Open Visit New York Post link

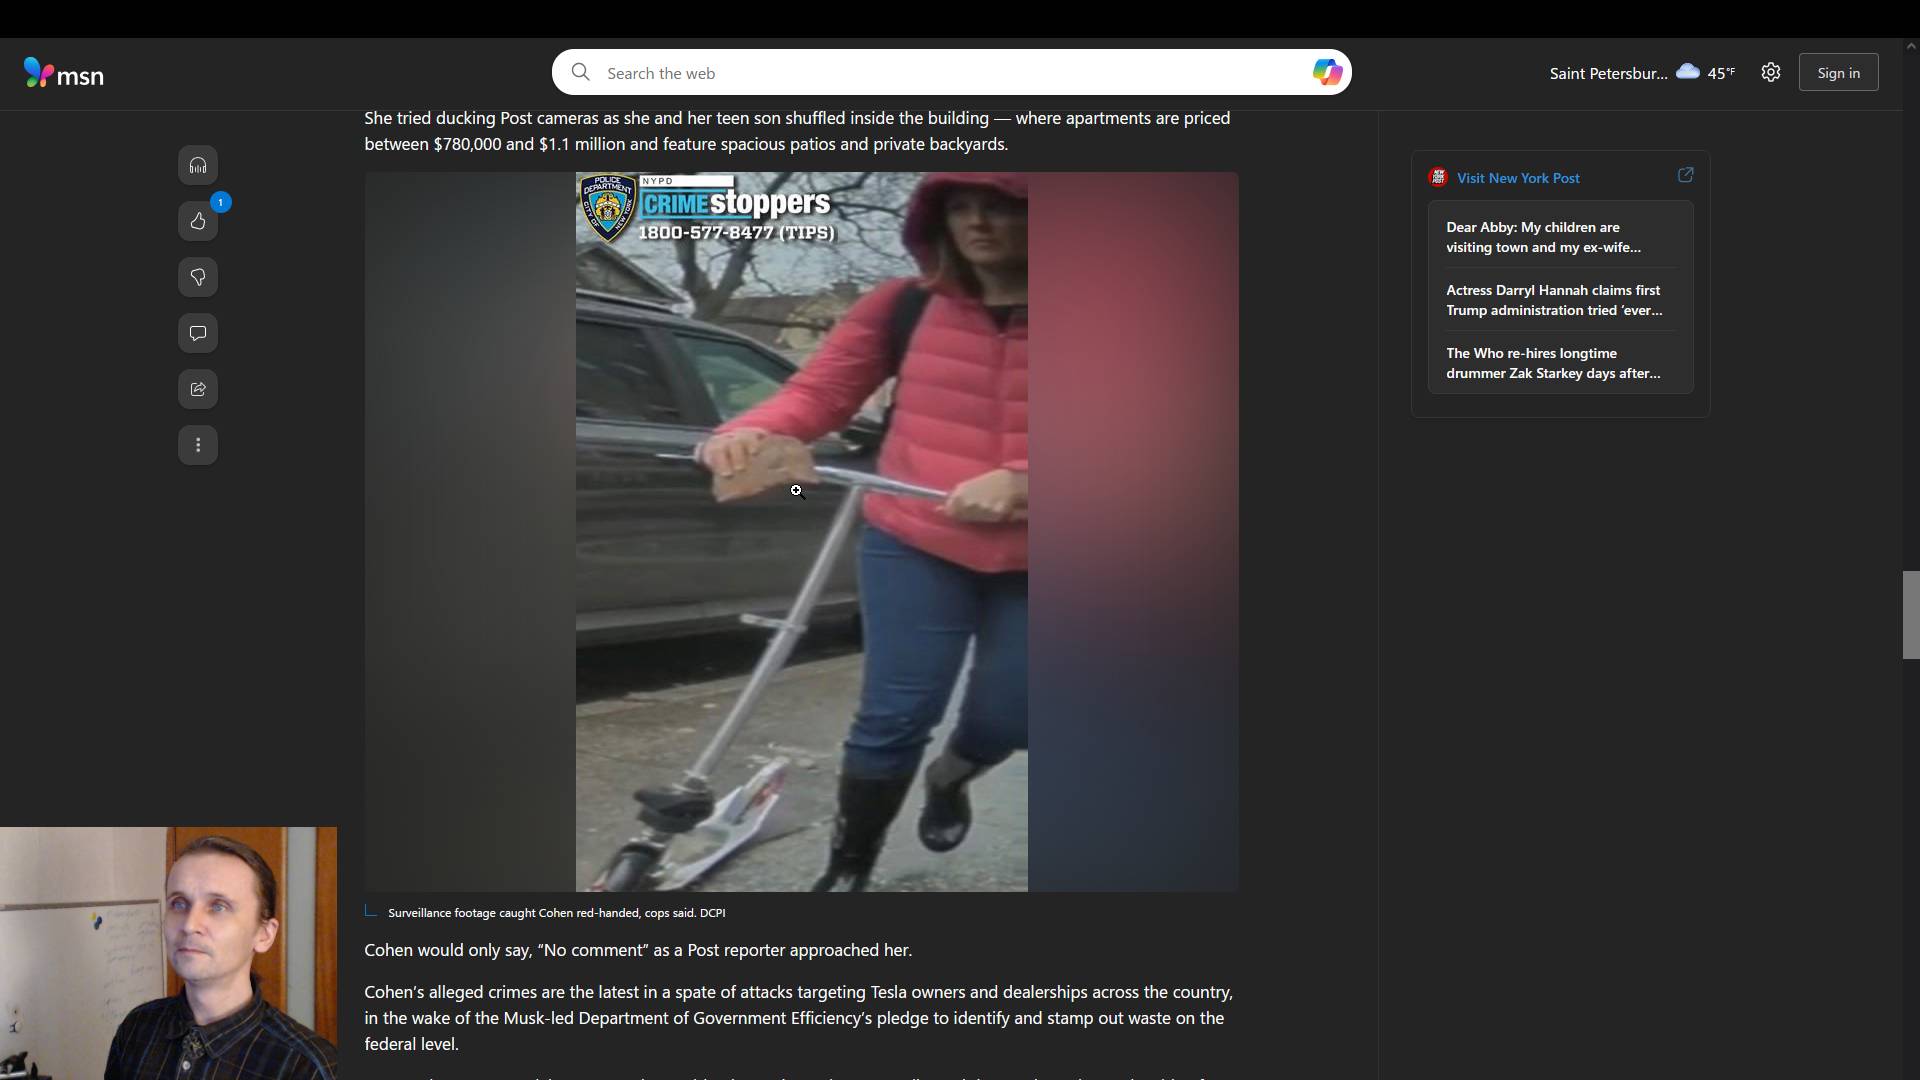1517,178
